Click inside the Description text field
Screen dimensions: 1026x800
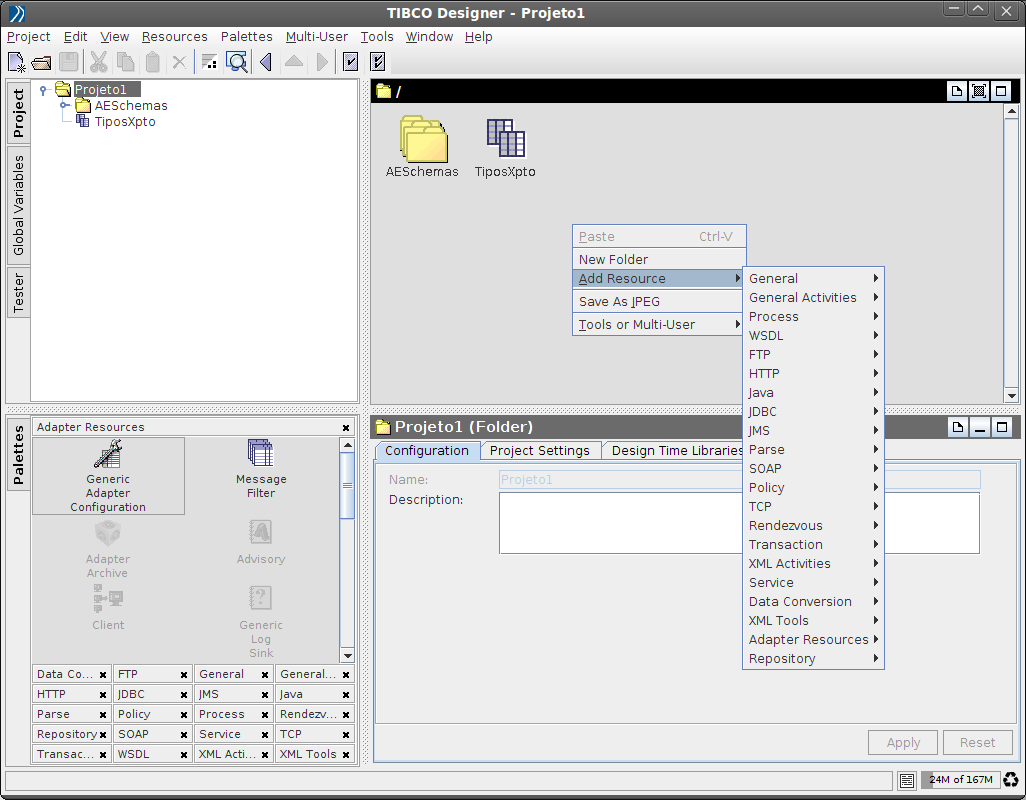[x=738, y=522]
